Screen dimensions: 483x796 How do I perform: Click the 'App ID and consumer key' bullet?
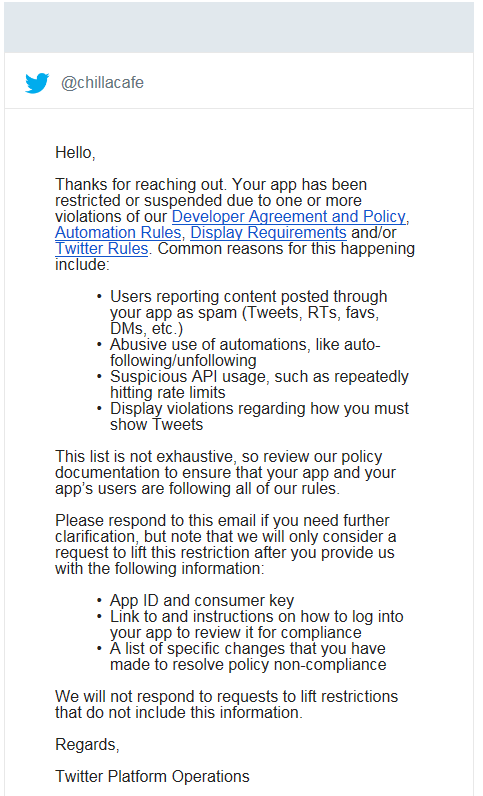(202, 600)
